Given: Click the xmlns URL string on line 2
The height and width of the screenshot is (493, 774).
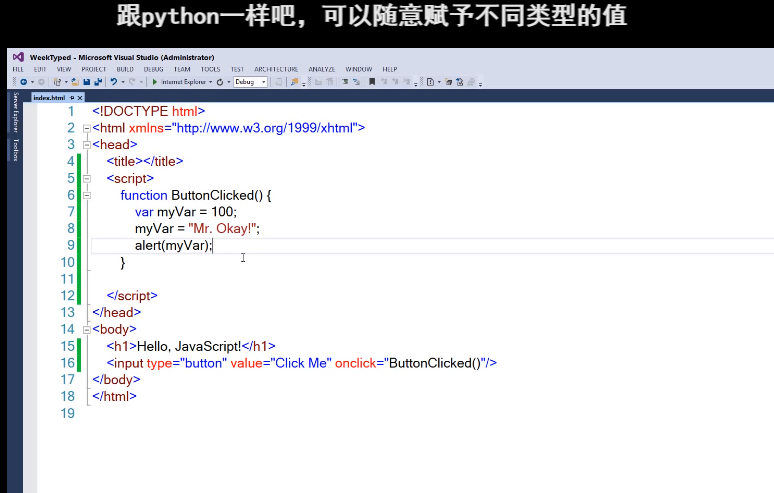Looking at the screenshot, I should (x=265, y=128).
